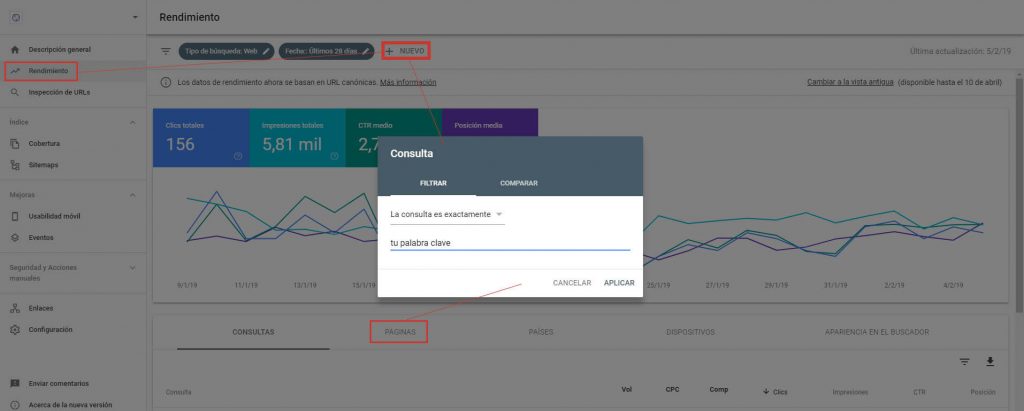Image resolution: width=1024 pixels, height=411 pixels.
Task: Click help icon on Clics totales card
Action: click(x=238, y=156)
